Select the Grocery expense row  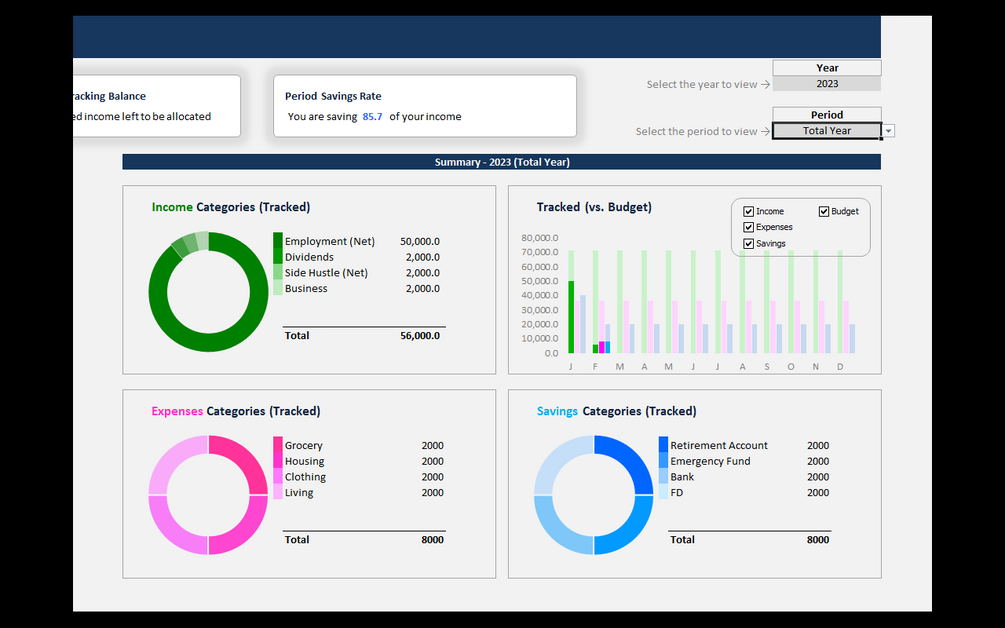click(x=303, y=445)
